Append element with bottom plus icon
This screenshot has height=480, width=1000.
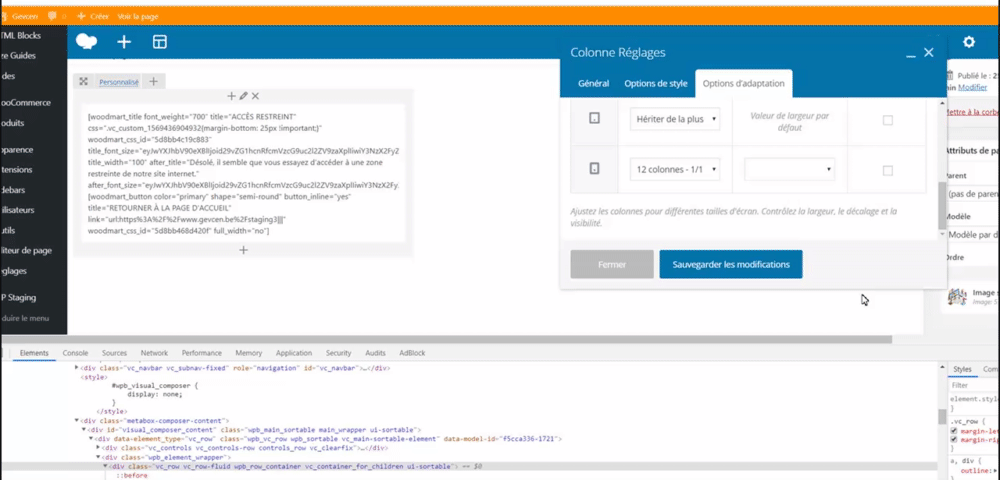coord(243,250)
